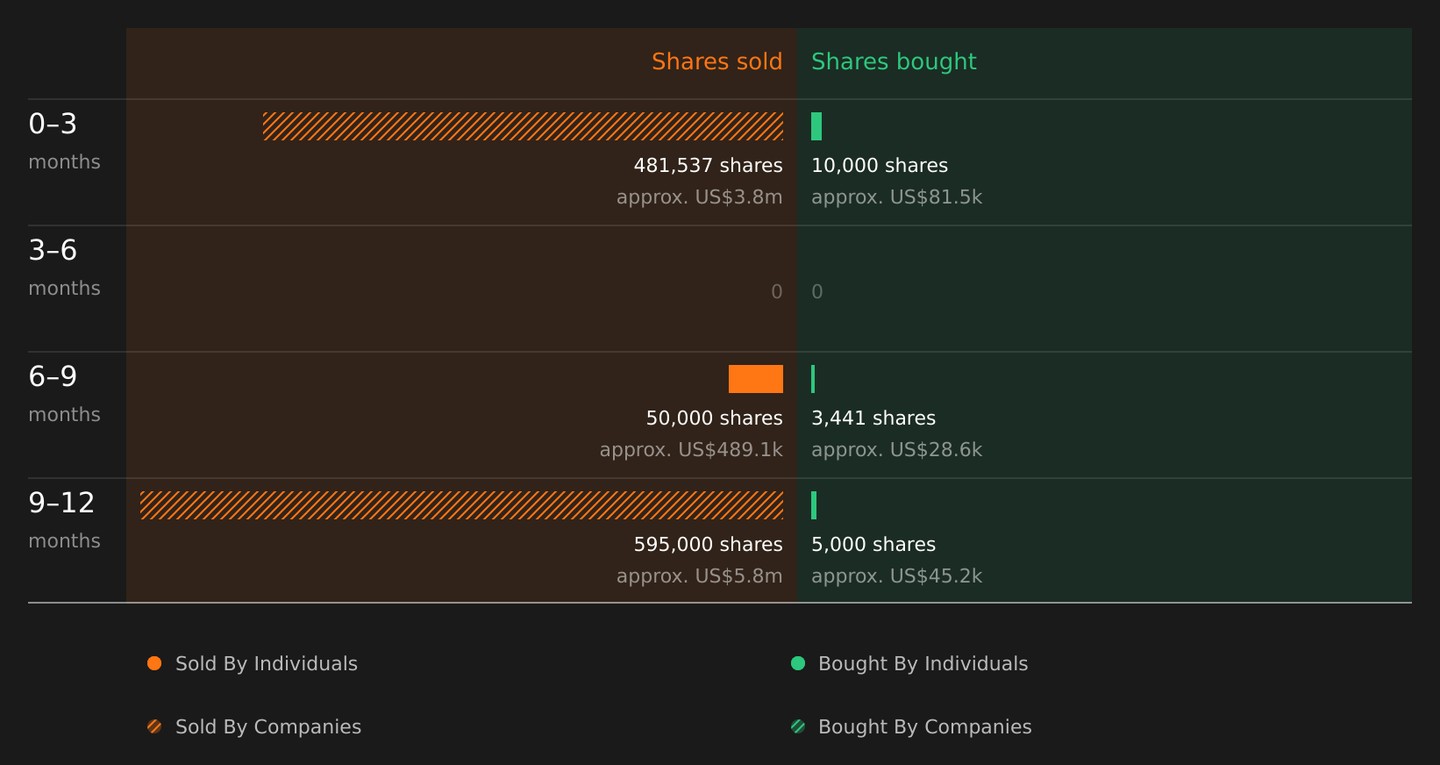The image size is (1440, 765).
Task: Click the 0–3 months bought green bar
Action: coord(817,126)
